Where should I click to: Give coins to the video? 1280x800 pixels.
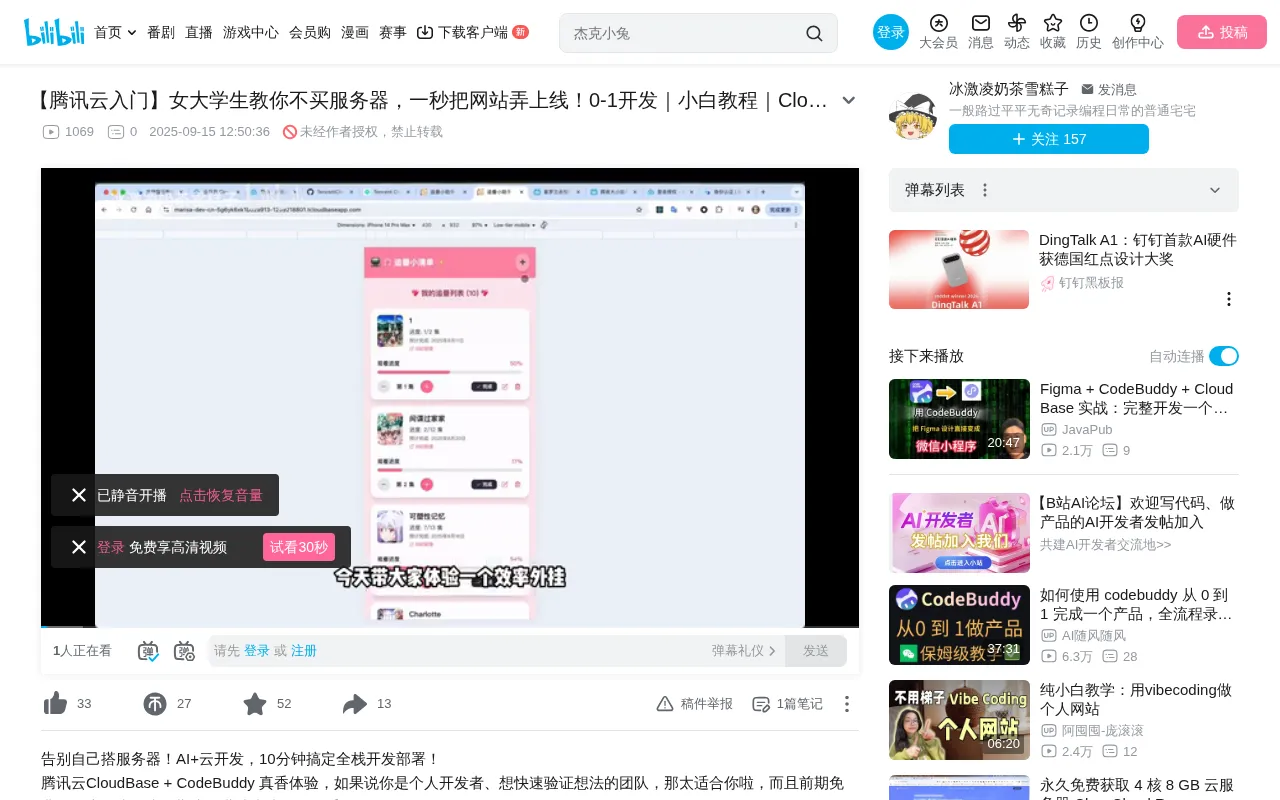155,704
